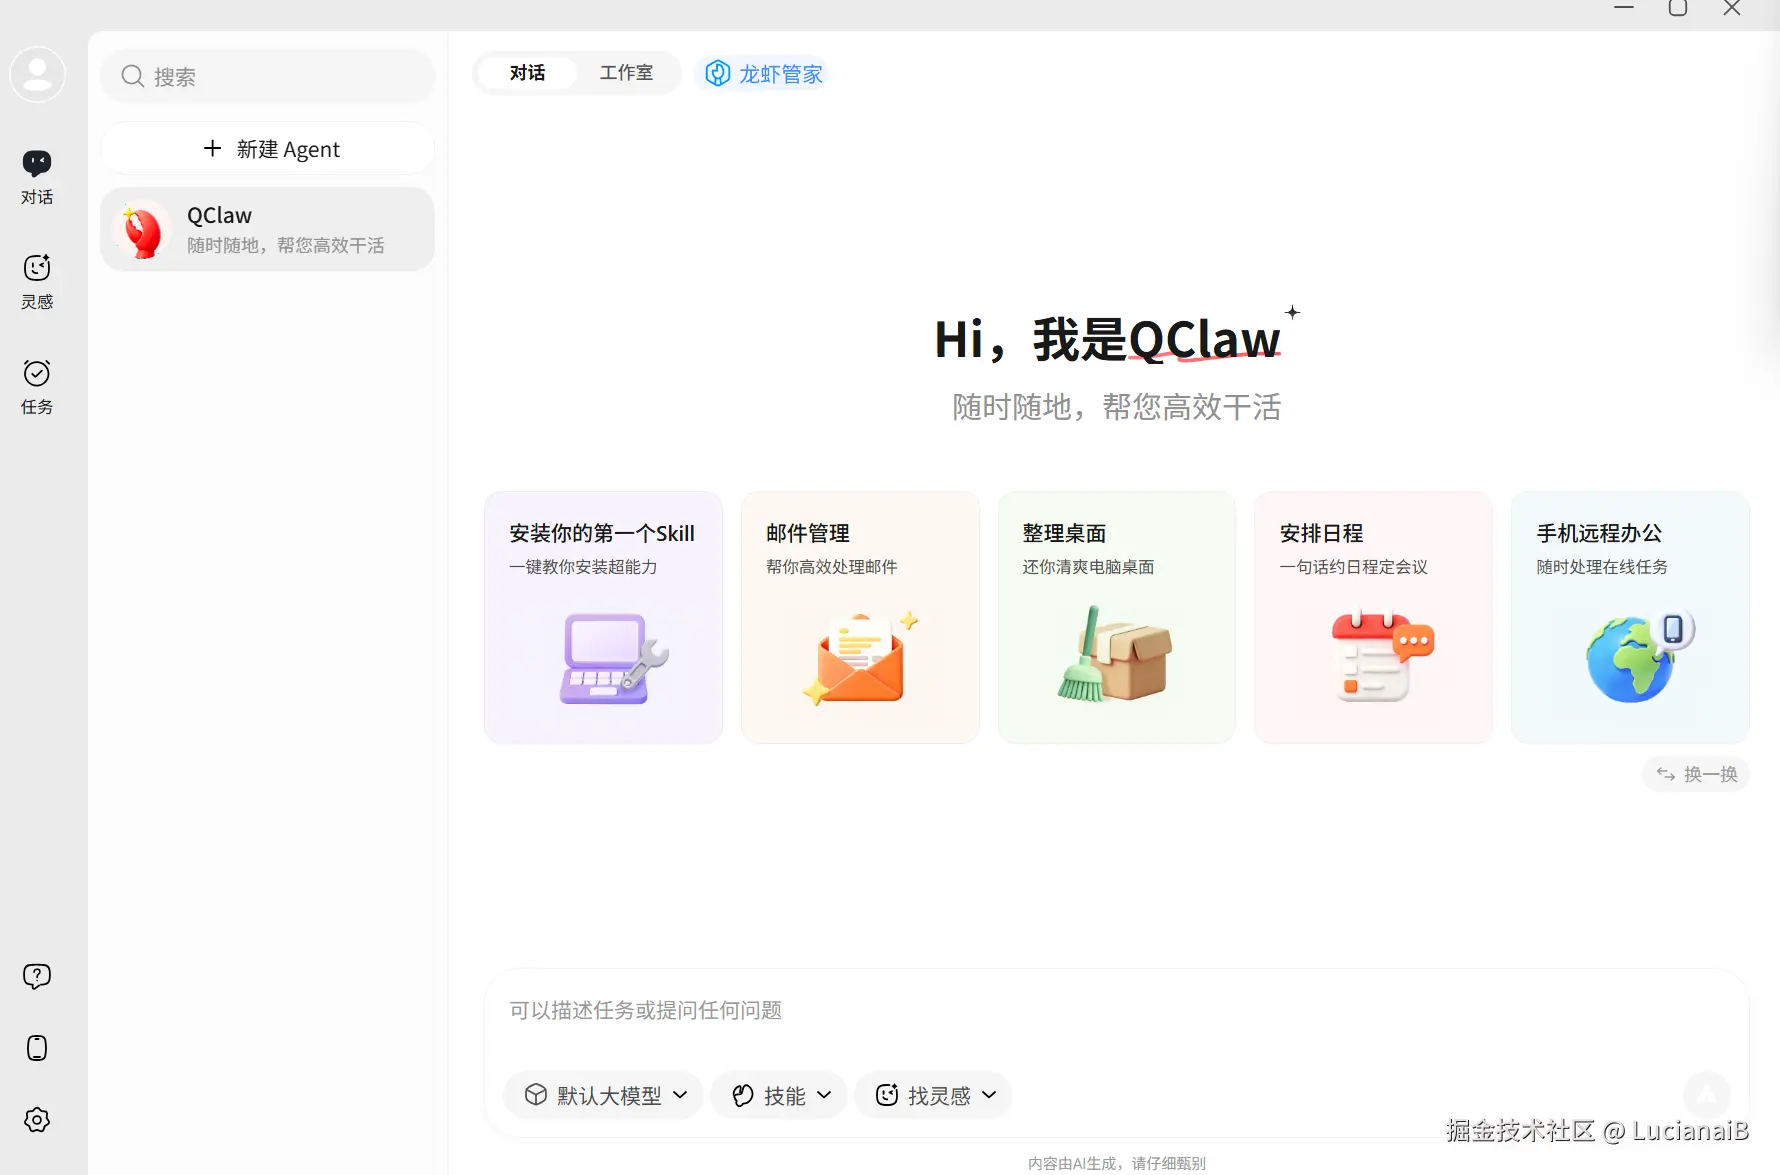This screenshot has height=1175, width=1780.
Task: Click 换一换 to refresh suggestions
Action: tap(1695, 773)
